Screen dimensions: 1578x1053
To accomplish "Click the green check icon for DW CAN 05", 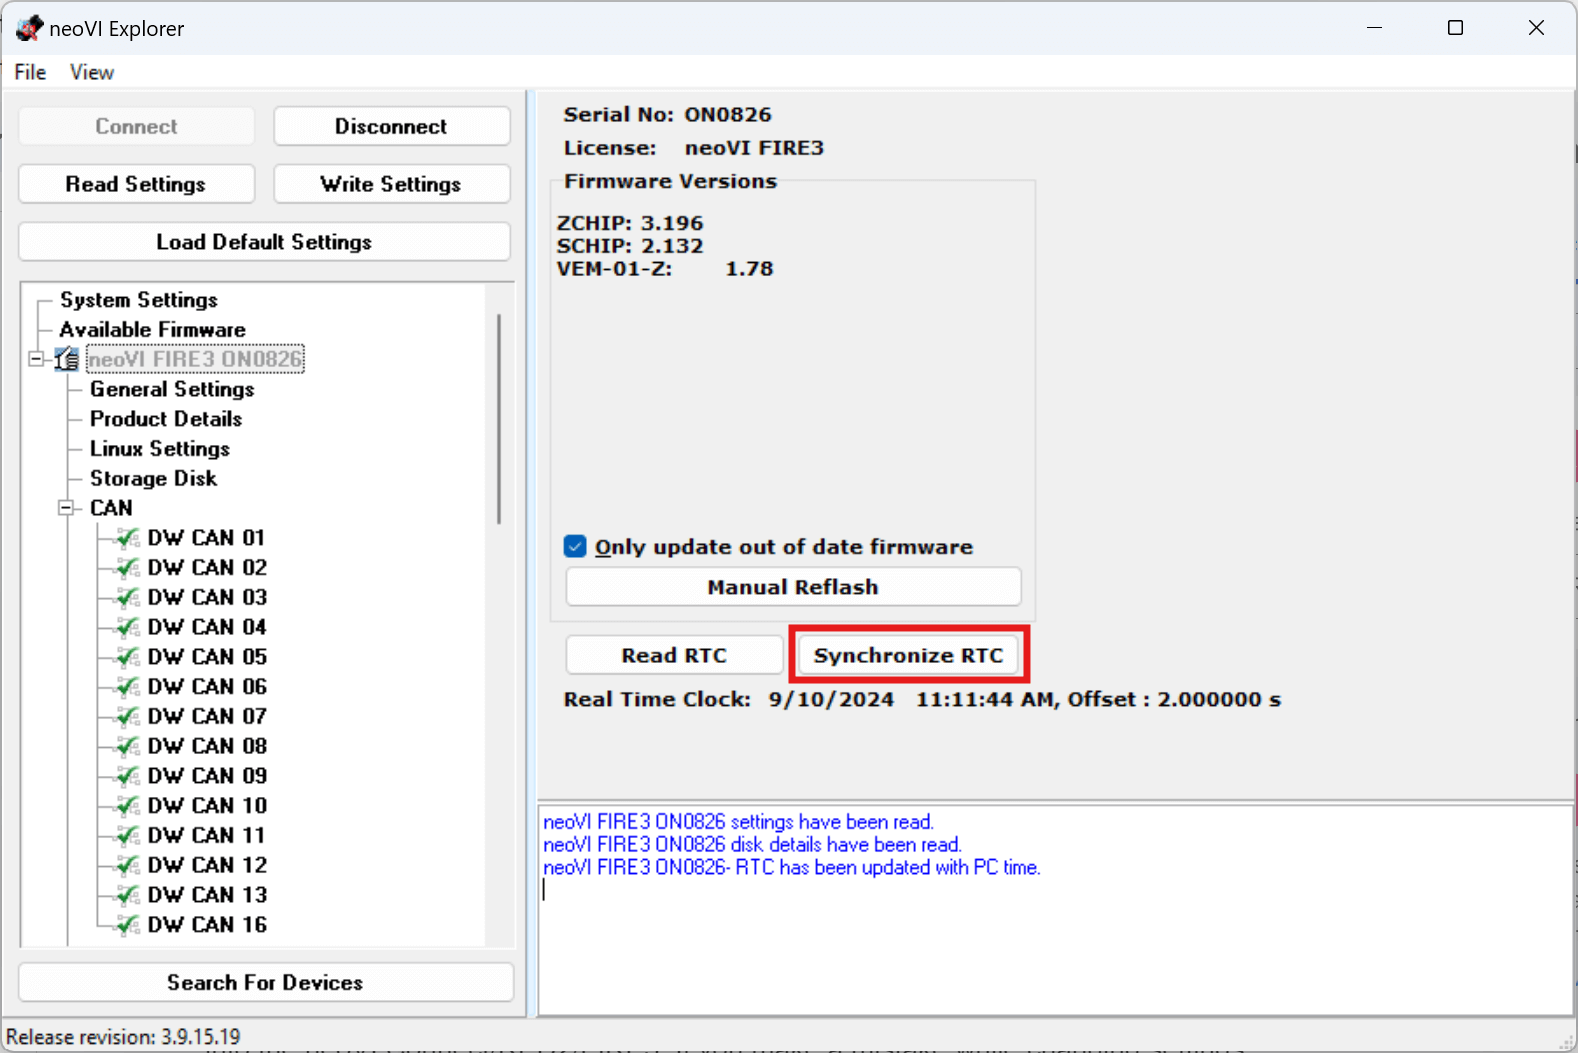I will click(x=127, y=657).
